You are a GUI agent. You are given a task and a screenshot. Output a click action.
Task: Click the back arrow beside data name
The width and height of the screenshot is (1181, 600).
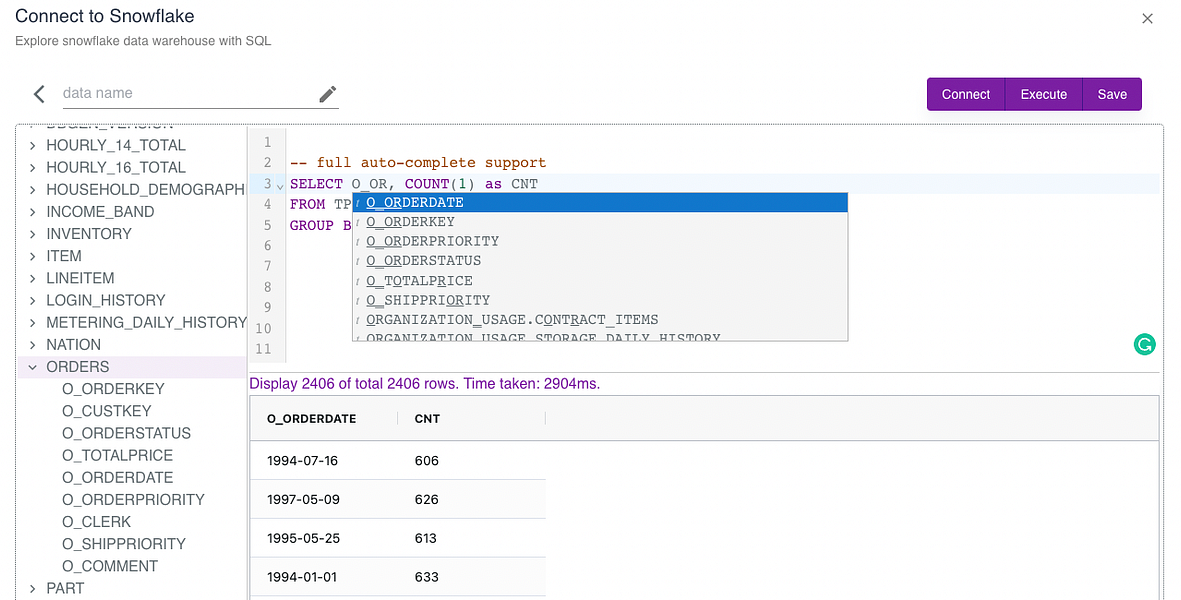pyautogui.click(x=39, y=94)
